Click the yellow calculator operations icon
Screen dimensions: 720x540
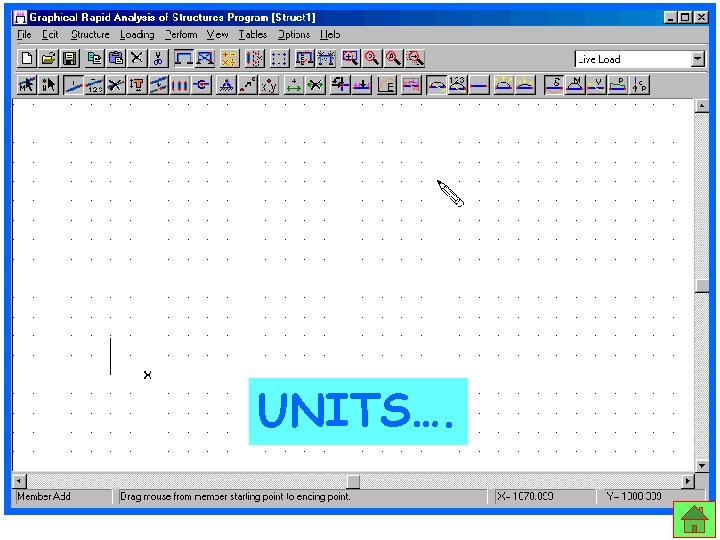(x=229, y=58)
